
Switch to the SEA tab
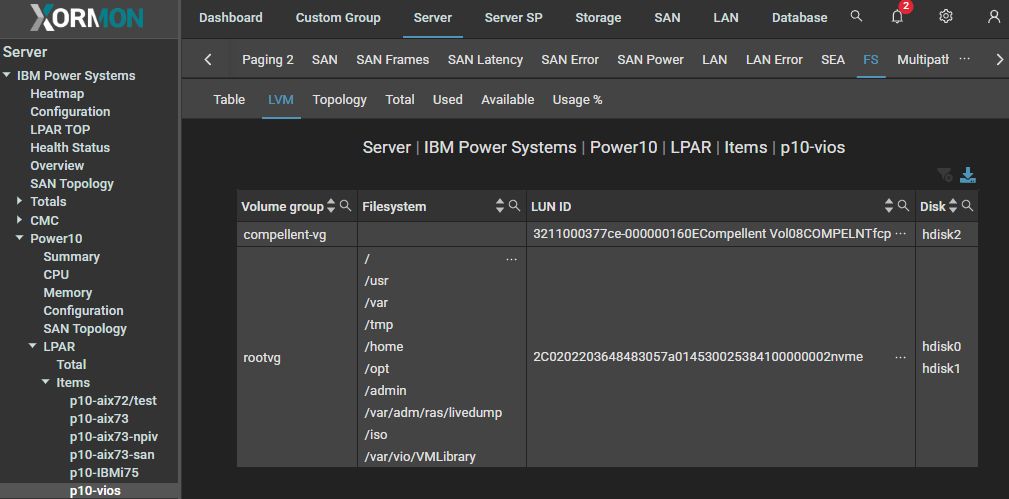click(x=833, y=60)
